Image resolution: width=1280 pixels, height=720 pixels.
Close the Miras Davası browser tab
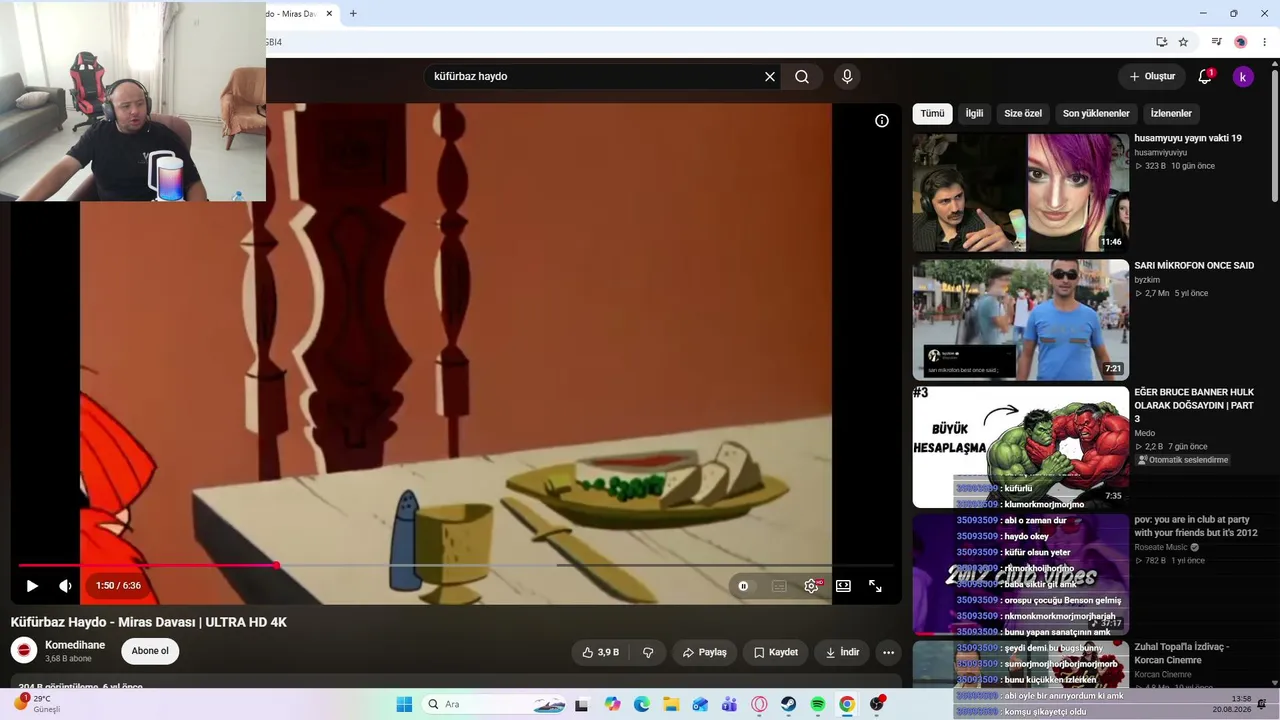[x=327, y=14]
